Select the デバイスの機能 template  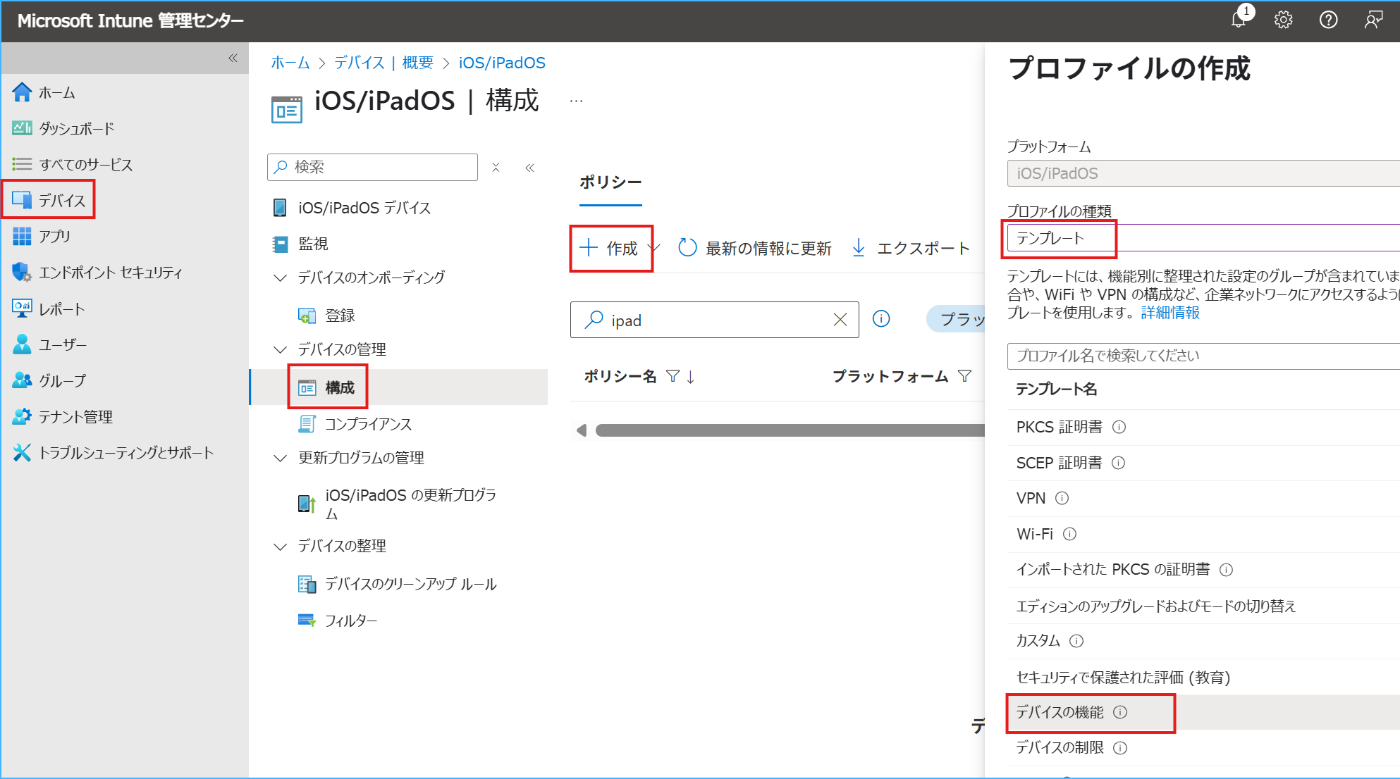[1203, 713]
